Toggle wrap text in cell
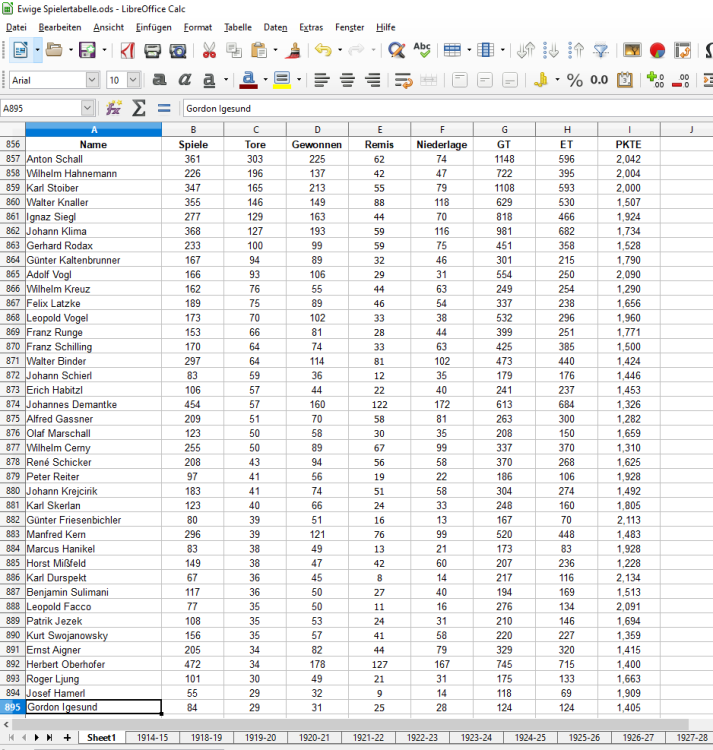Screen dimensions: 713x750 (403, 80)
